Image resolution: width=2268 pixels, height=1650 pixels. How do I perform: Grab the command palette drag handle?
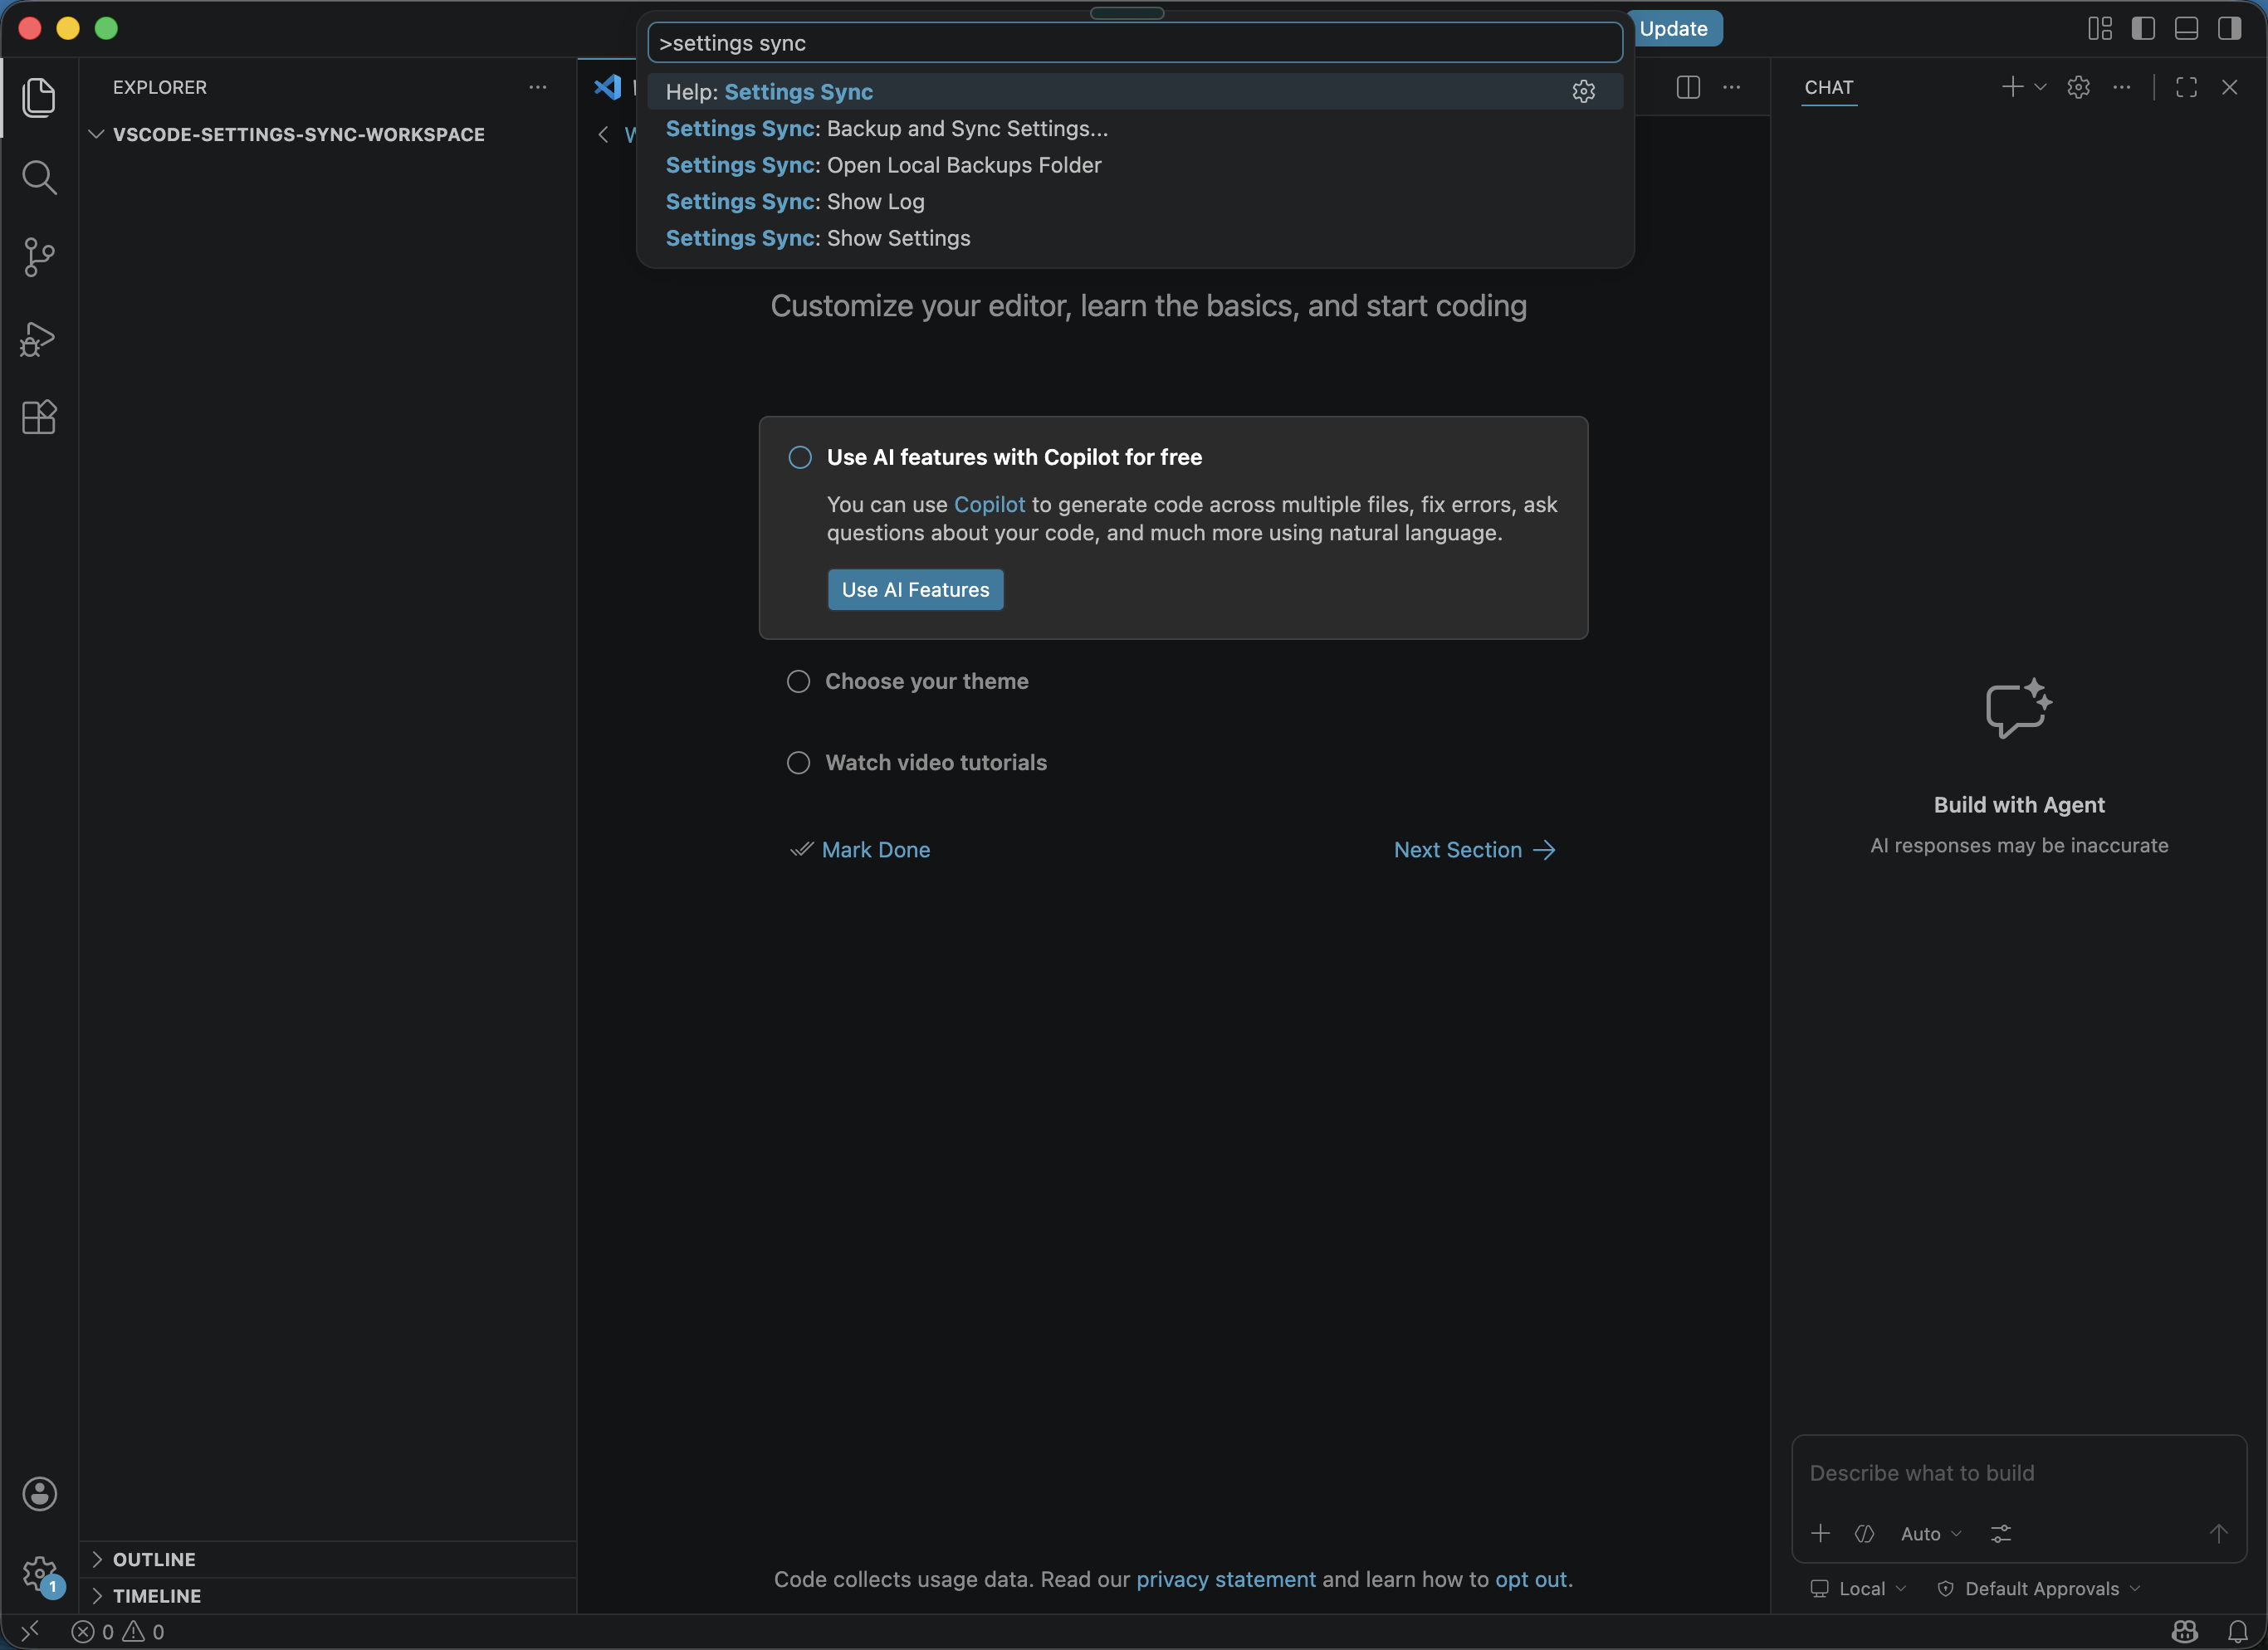point(1127,13)
